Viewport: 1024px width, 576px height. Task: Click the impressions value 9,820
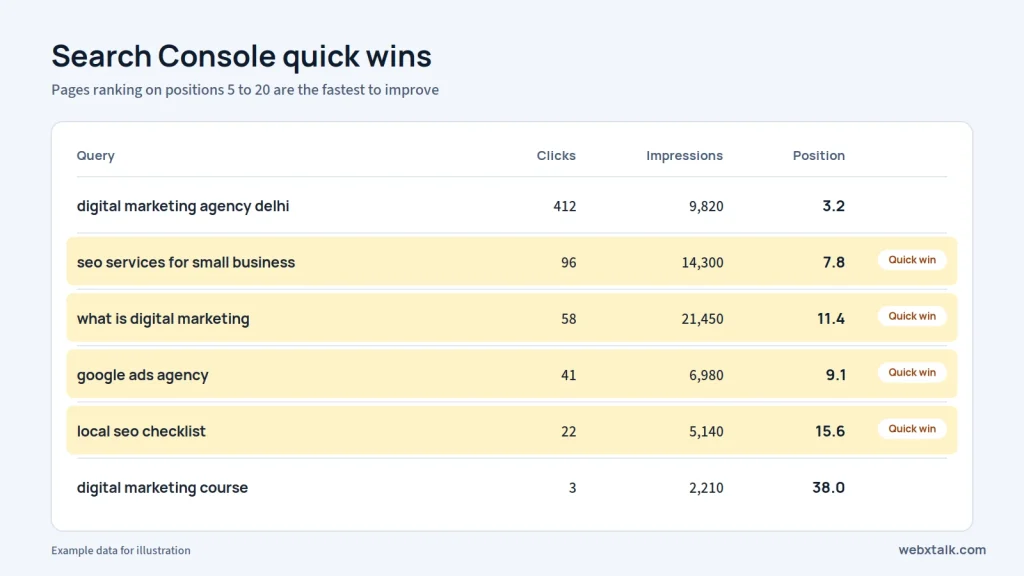(706, 206)
